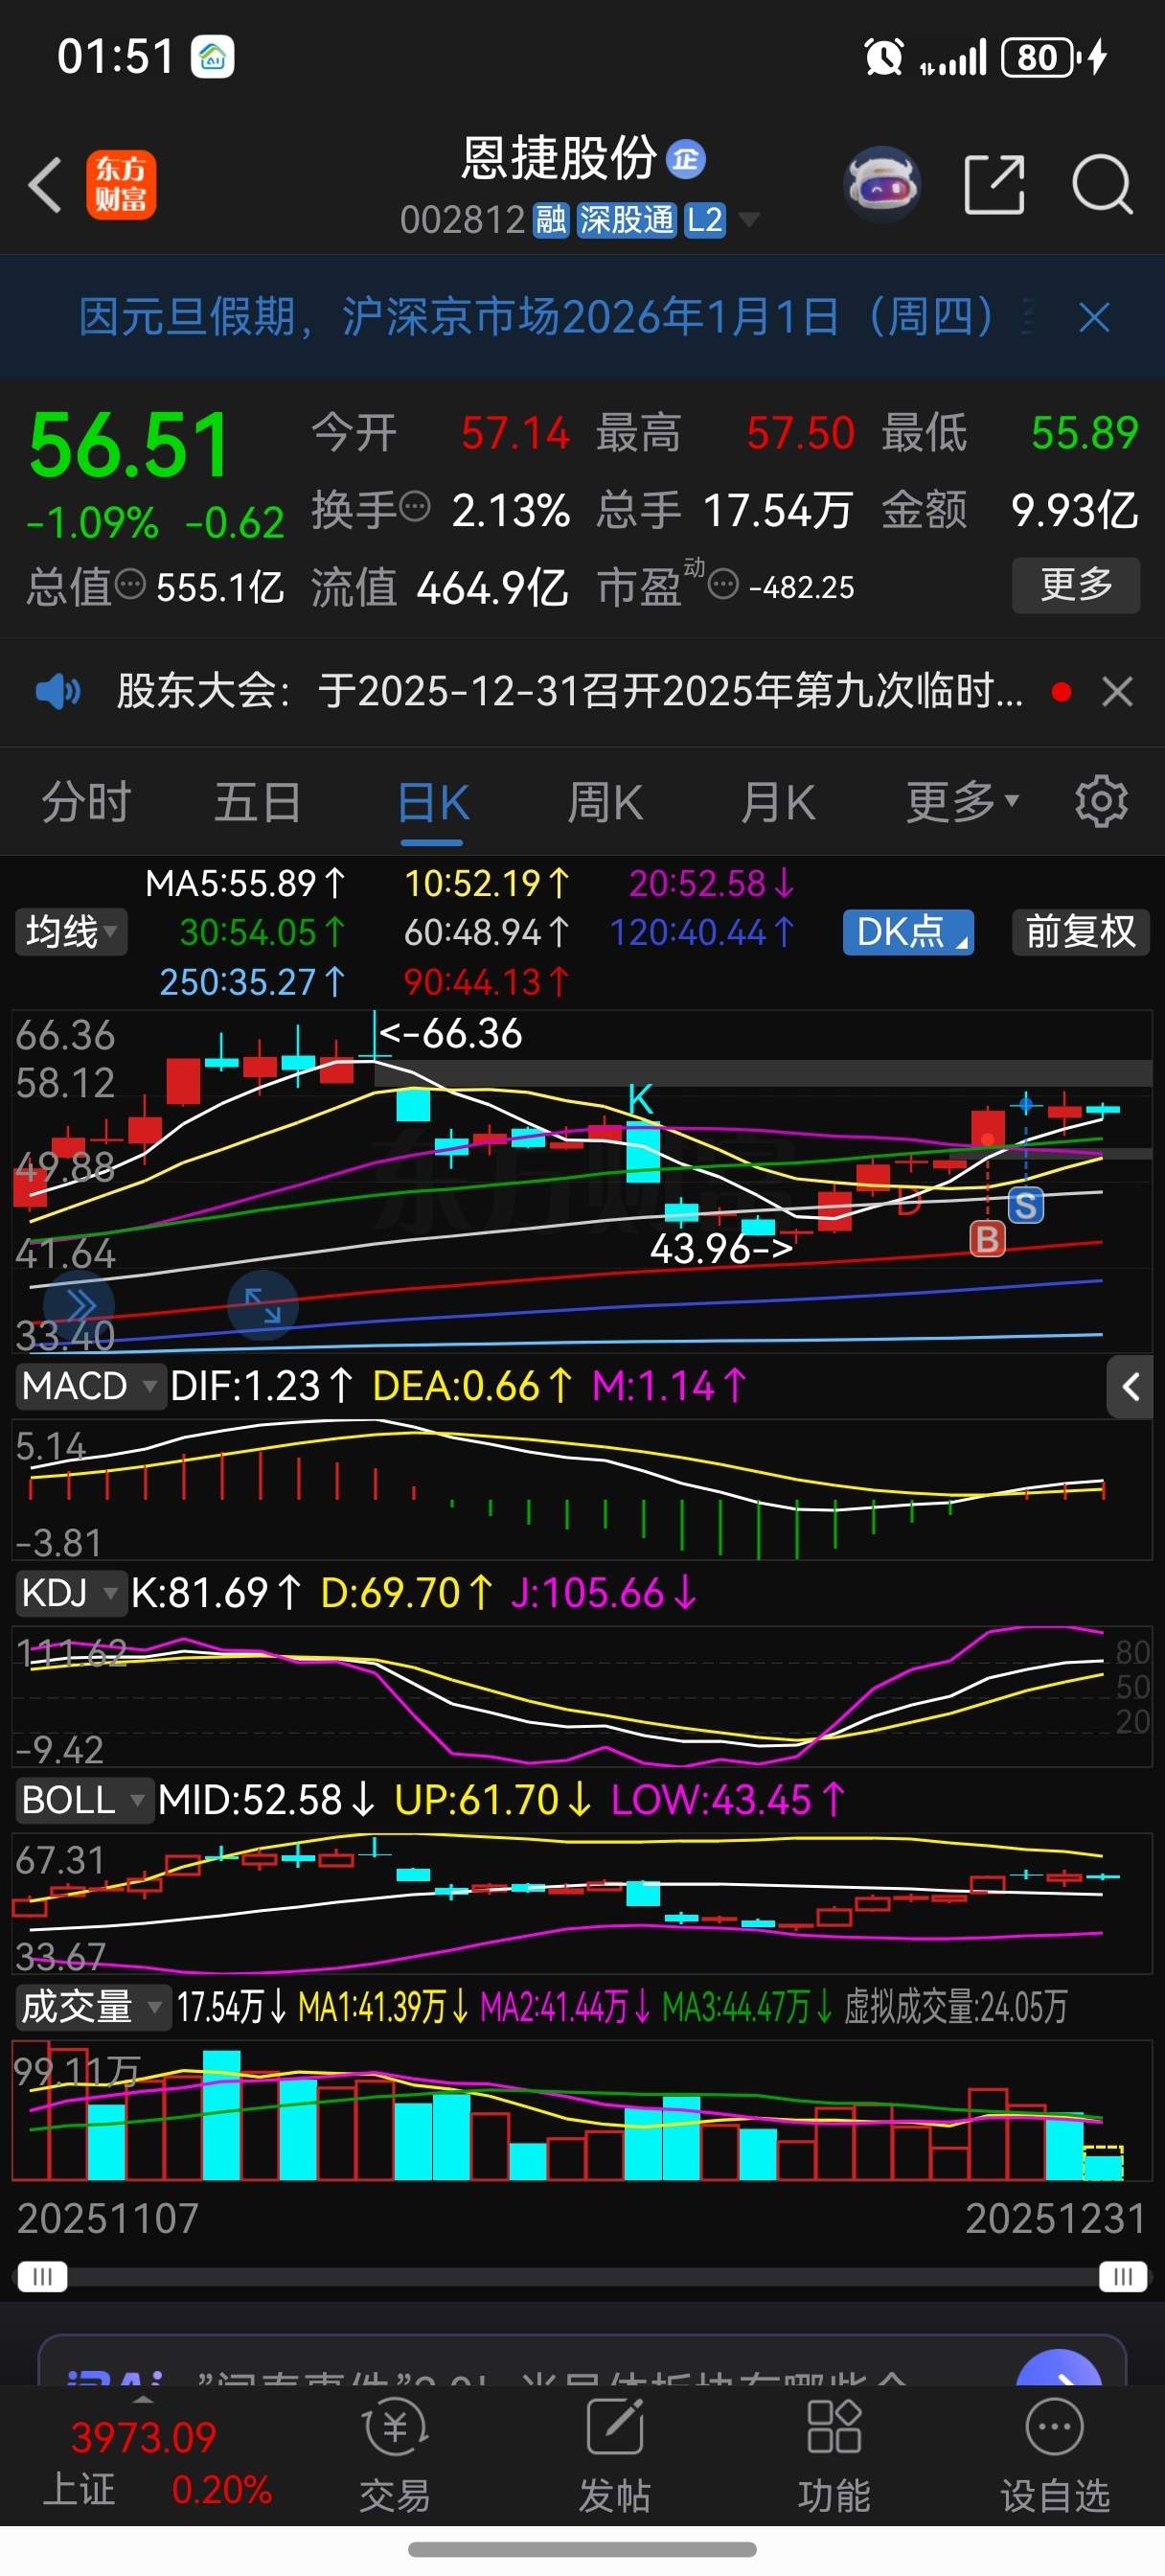Open the 股东大会 announcement text

tap(570, 691)
